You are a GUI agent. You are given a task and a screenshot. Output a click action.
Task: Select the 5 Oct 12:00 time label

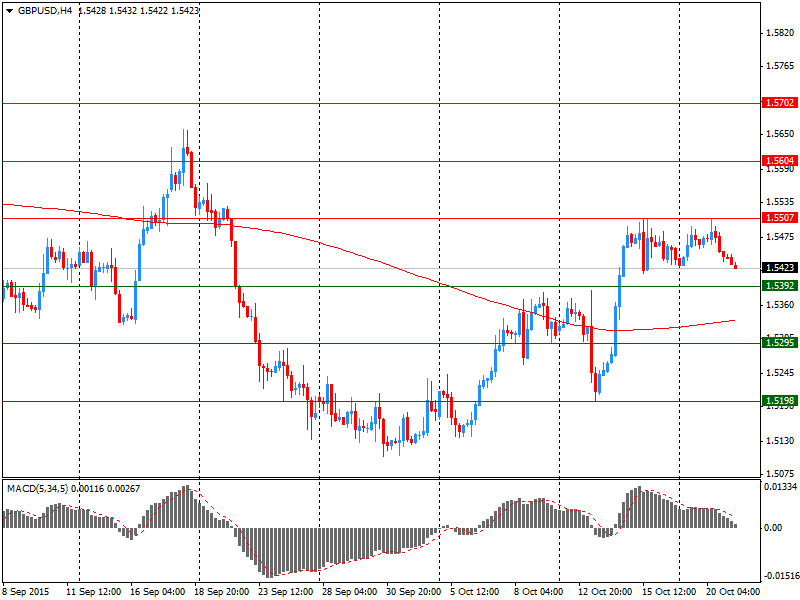tap(474, 592)
